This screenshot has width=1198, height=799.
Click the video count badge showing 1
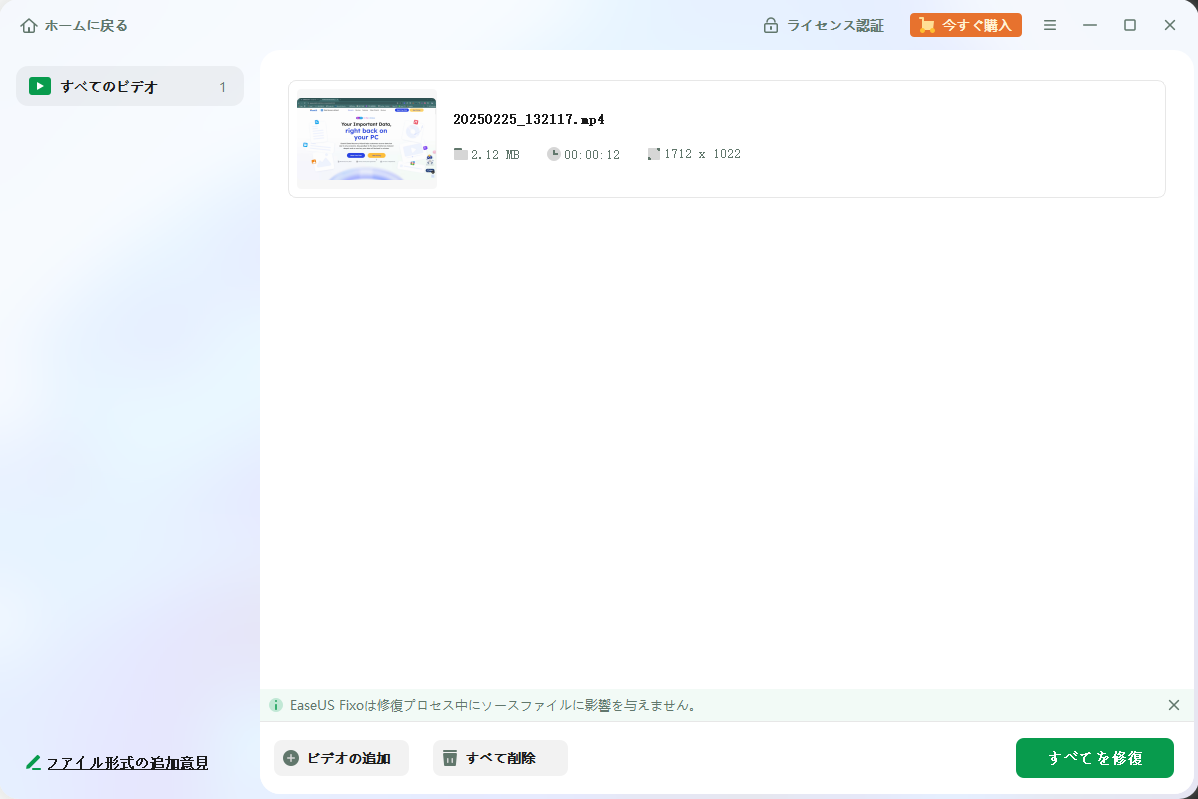(222, 87)
